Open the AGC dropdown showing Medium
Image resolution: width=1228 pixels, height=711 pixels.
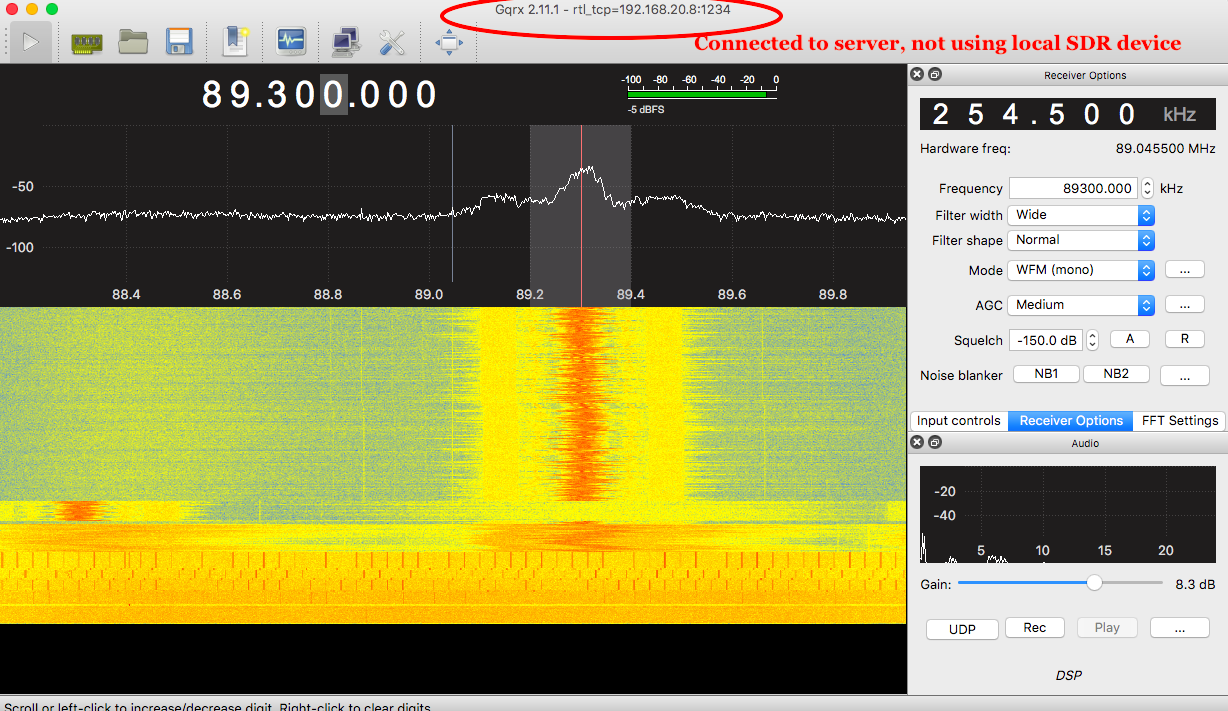[x=1081, y=305]
